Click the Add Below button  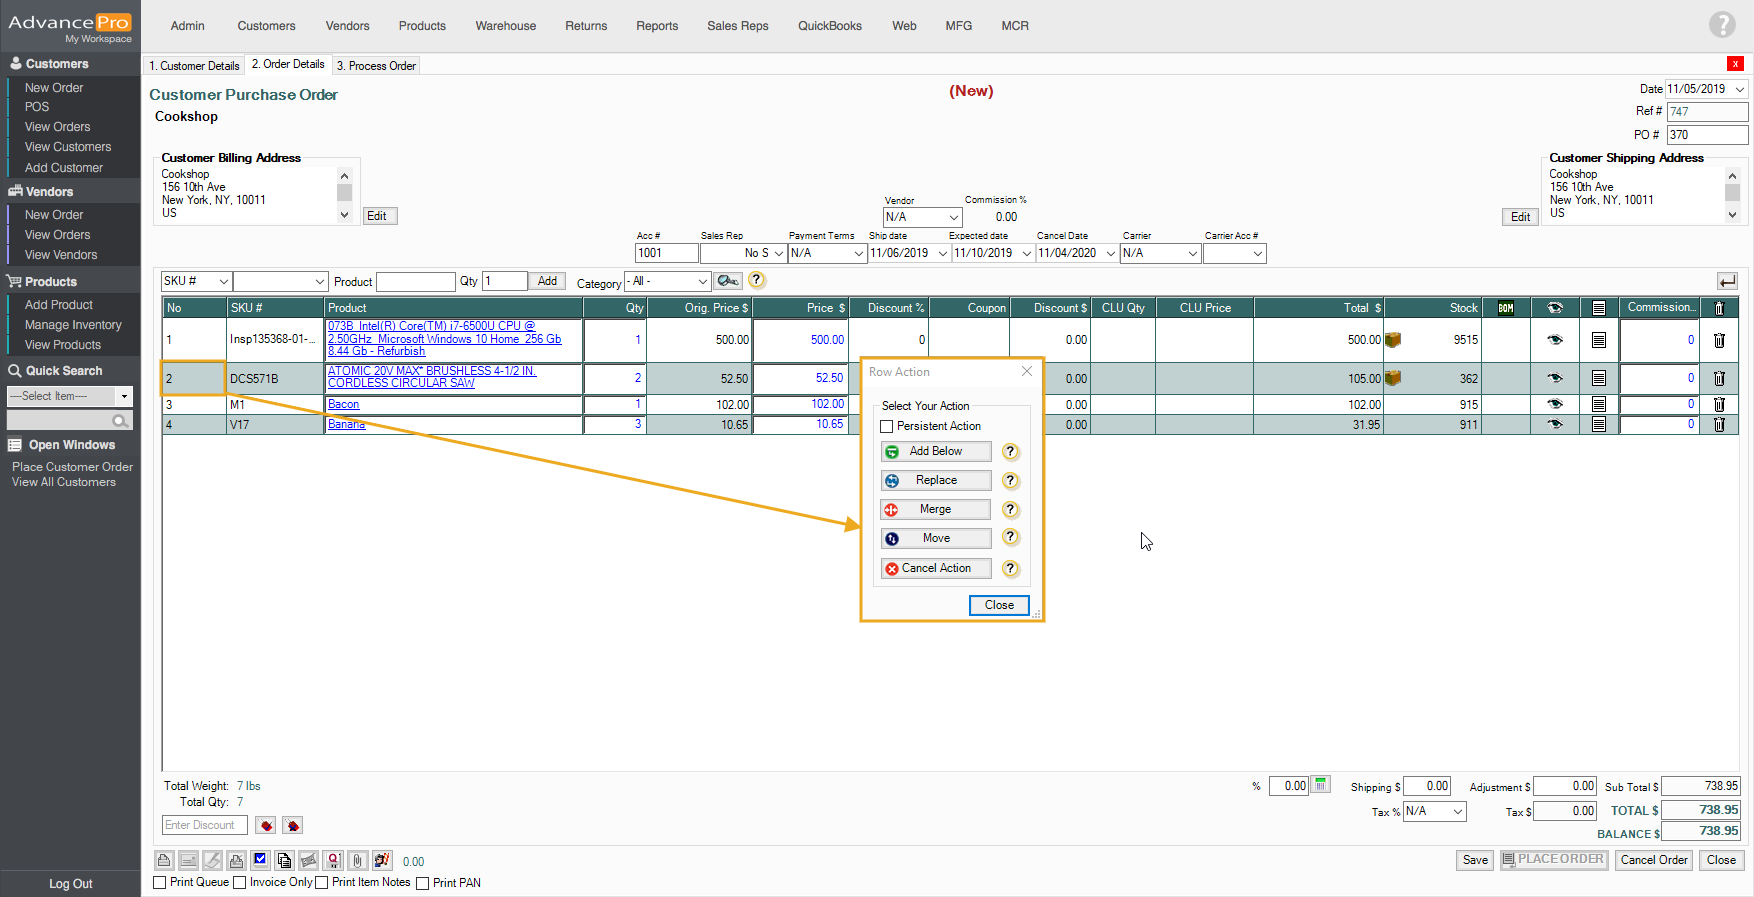(935, 451)
